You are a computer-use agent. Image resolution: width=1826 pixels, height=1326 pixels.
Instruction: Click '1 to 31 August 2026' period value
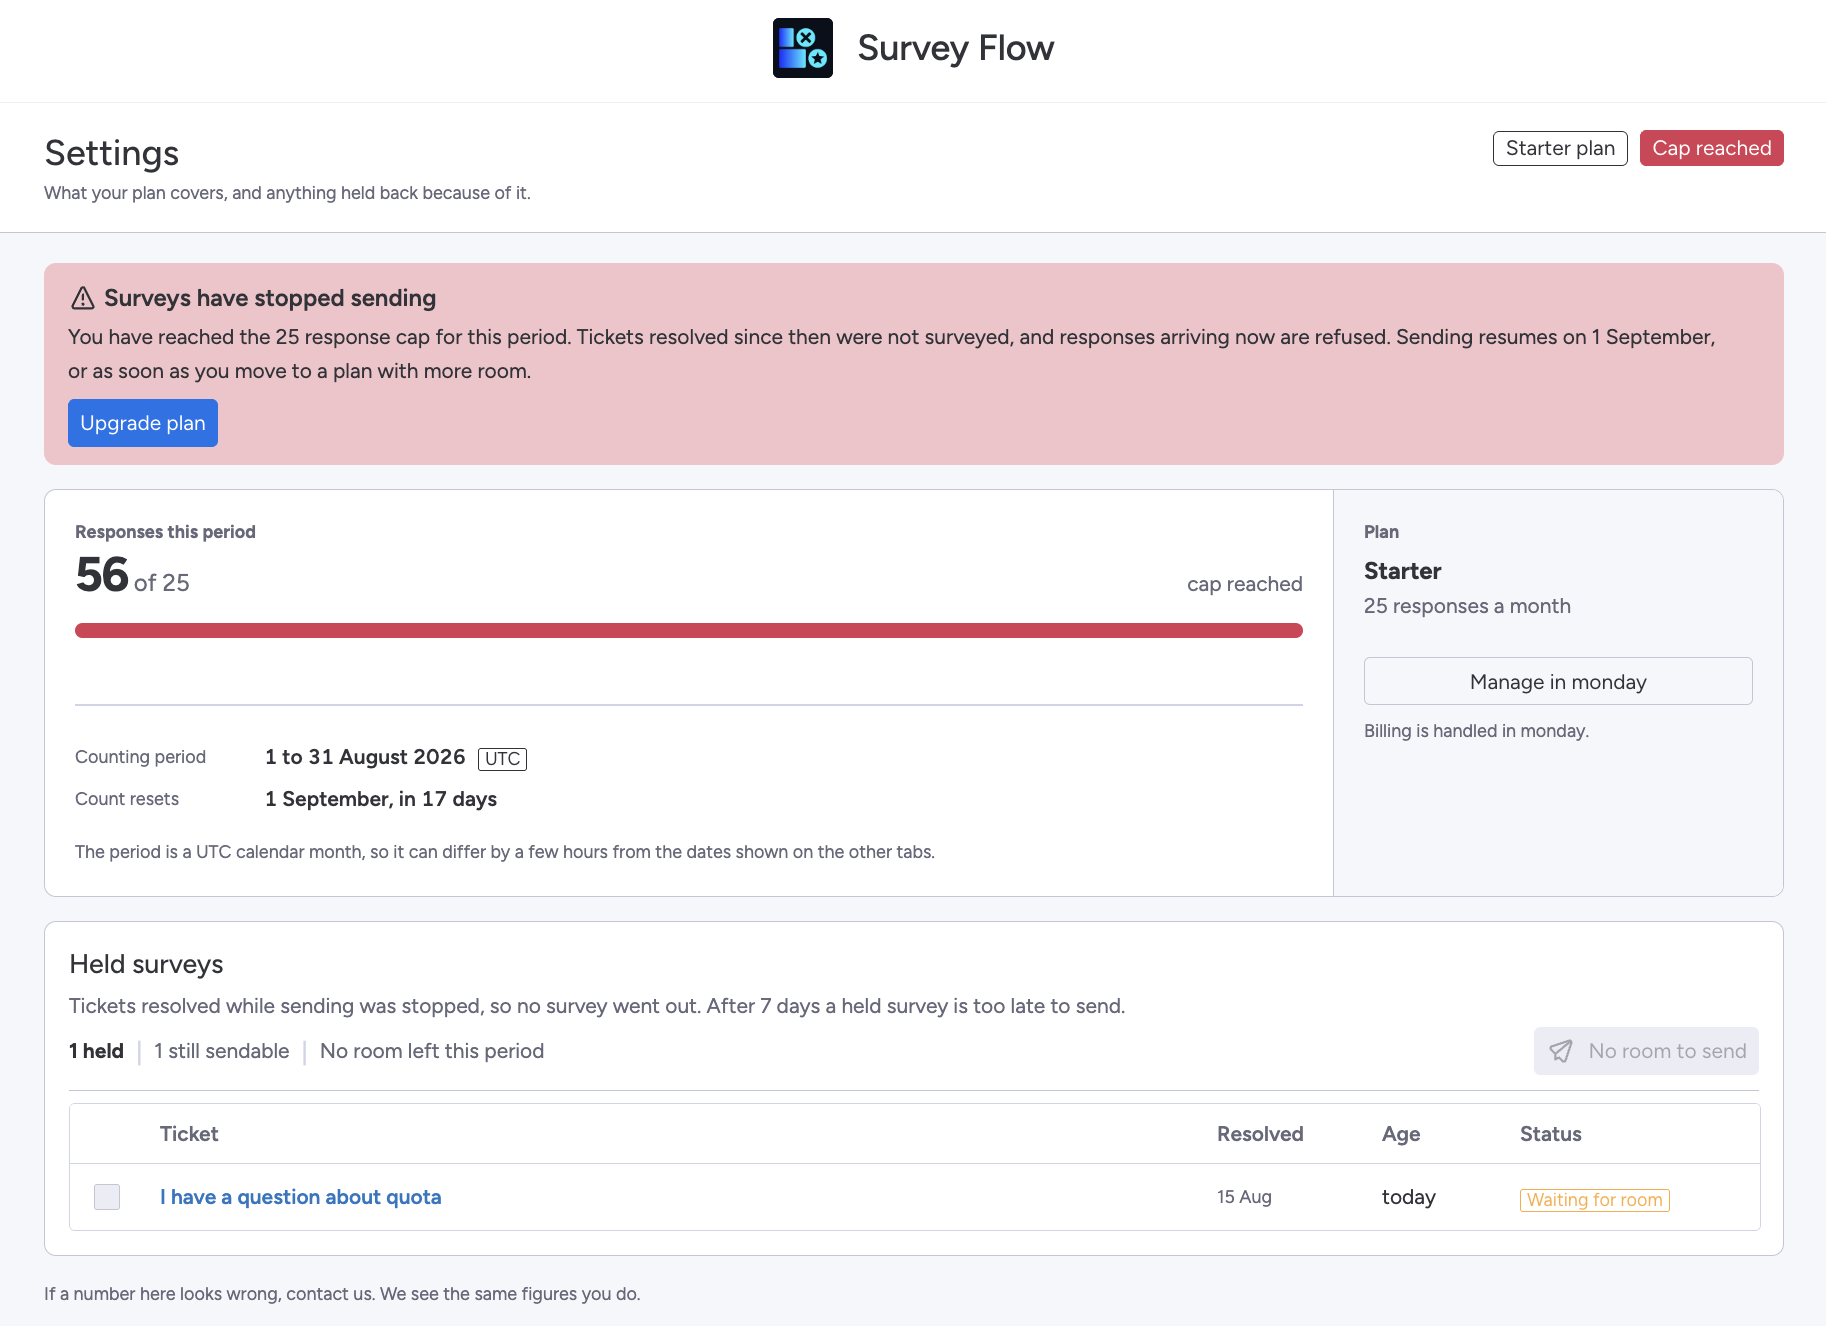(365, 757)
